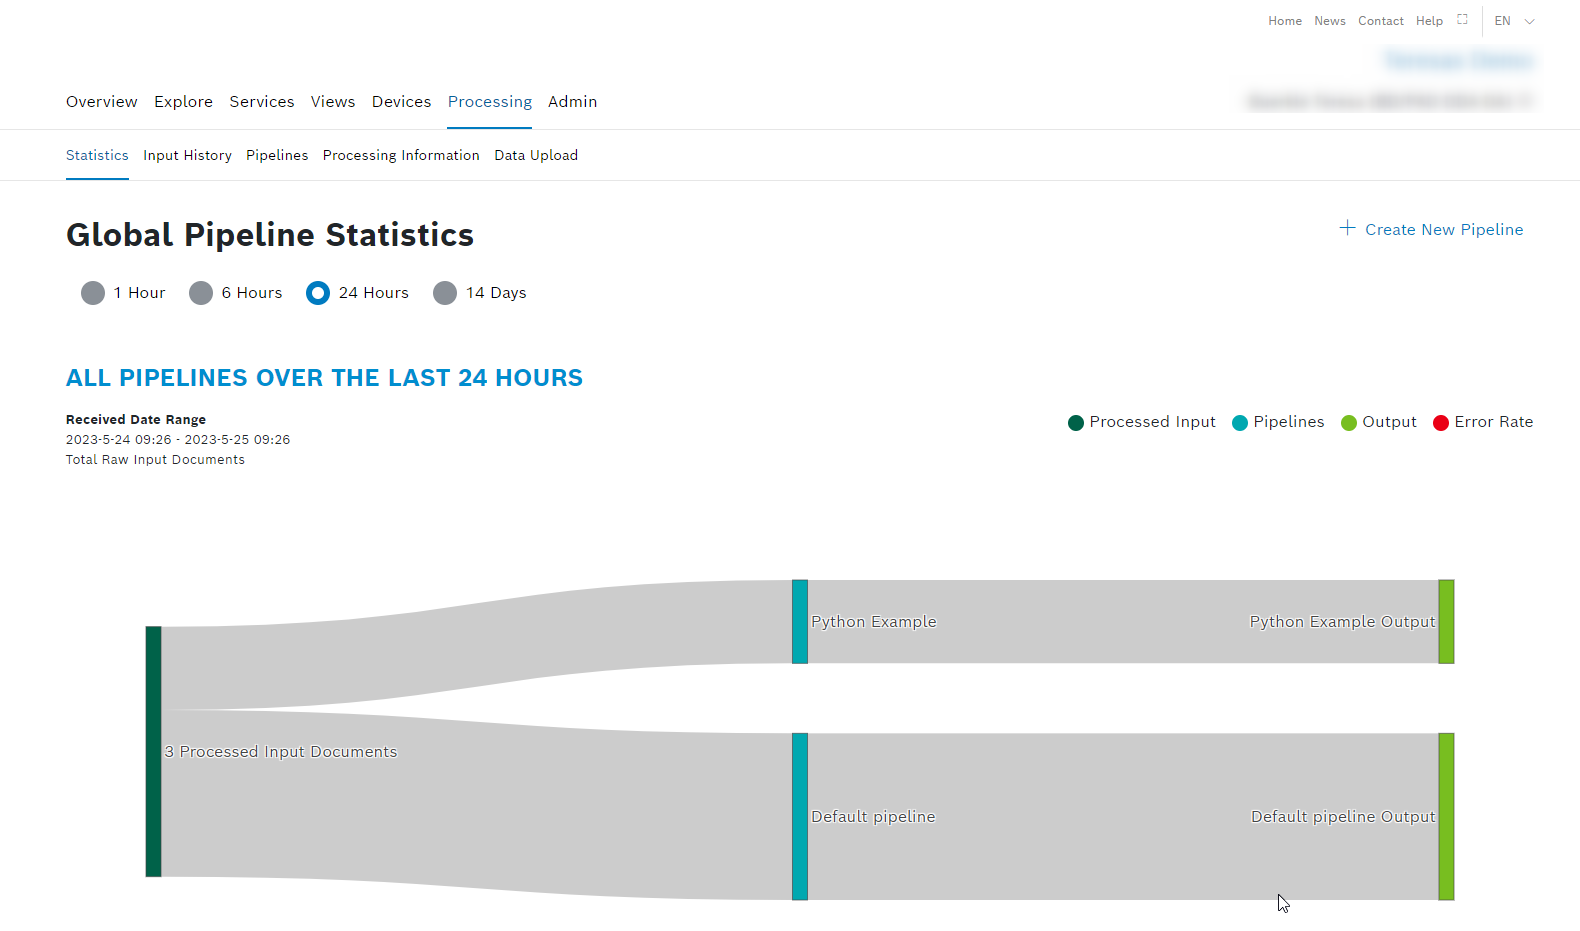Click the light green Output legend dot
This screenshot has height=931, width=1580.
(1349, 423)
